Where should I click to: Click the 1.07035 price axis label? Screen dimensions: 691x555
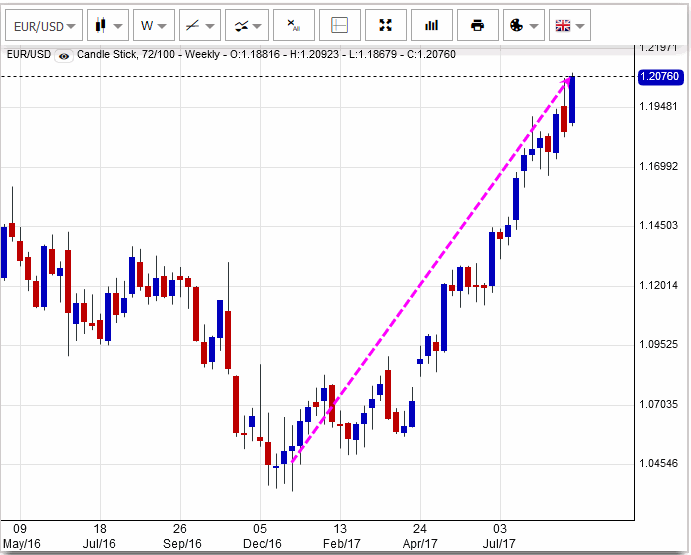(x=658, y=405)
